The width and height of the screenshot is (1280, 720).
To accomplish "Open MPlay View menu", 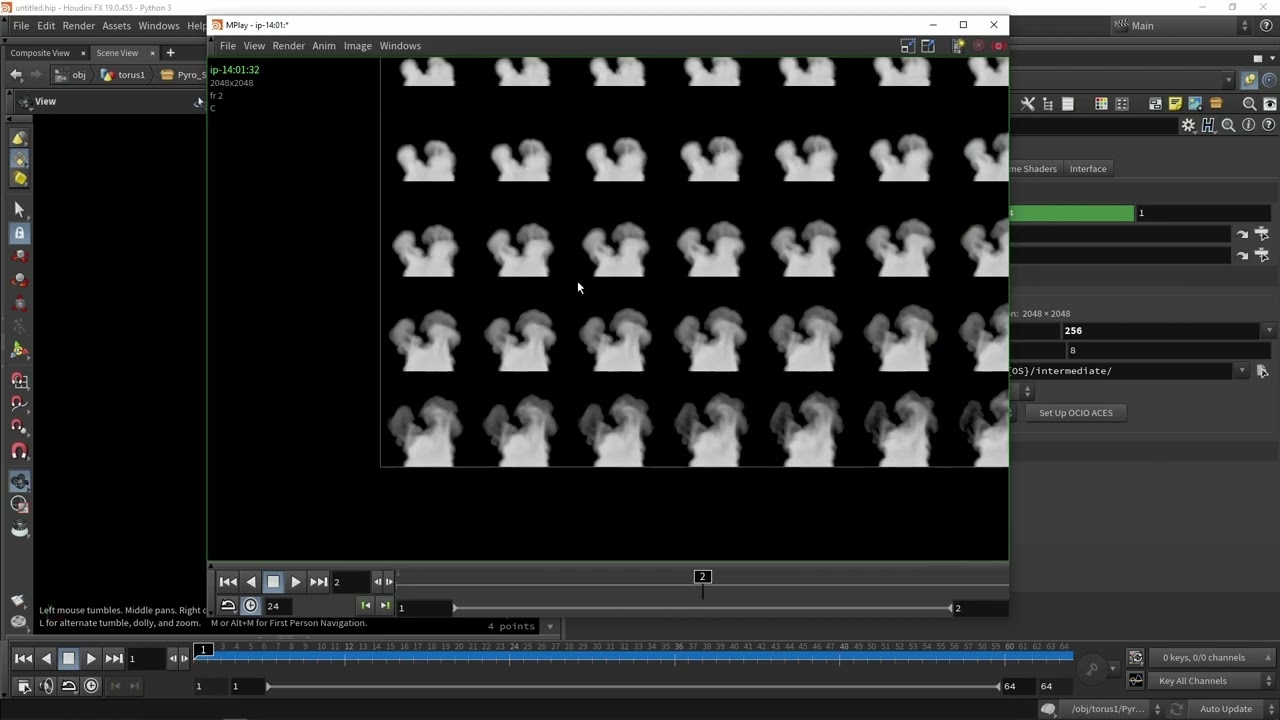I will click(x=254, y=46).
